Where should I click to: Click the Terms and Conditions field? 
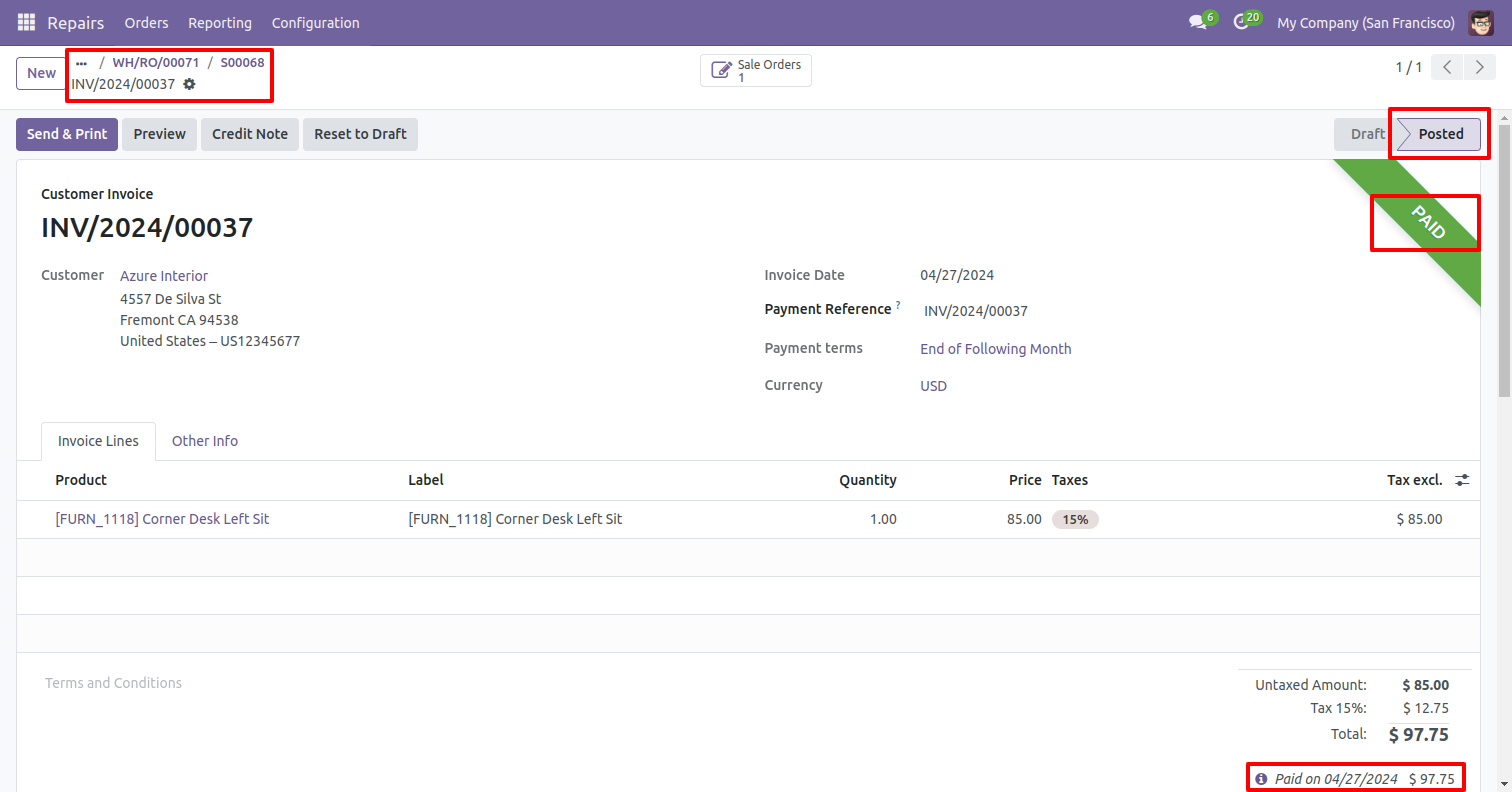(x=114, y=683)
